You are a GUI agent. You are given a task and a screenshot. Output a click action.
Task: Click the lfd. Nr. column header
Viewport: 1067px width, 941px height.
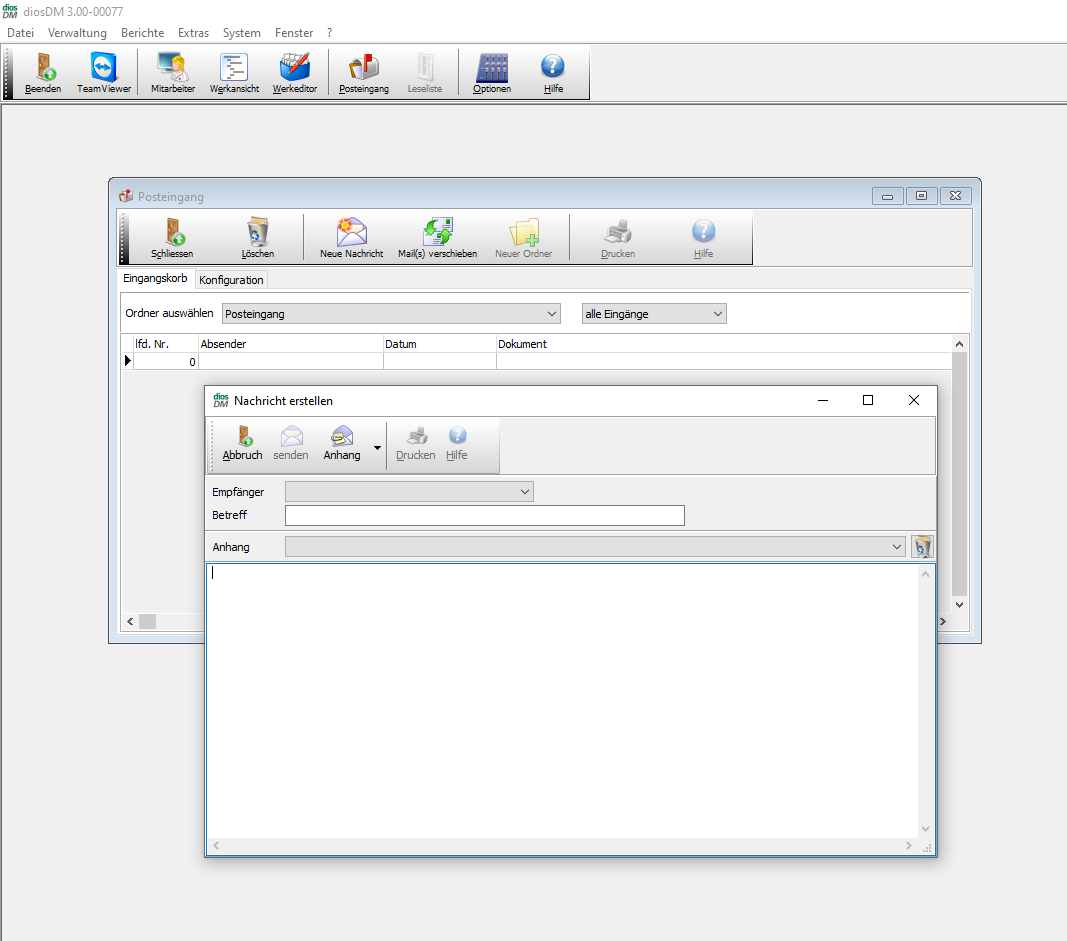[165, 344]
